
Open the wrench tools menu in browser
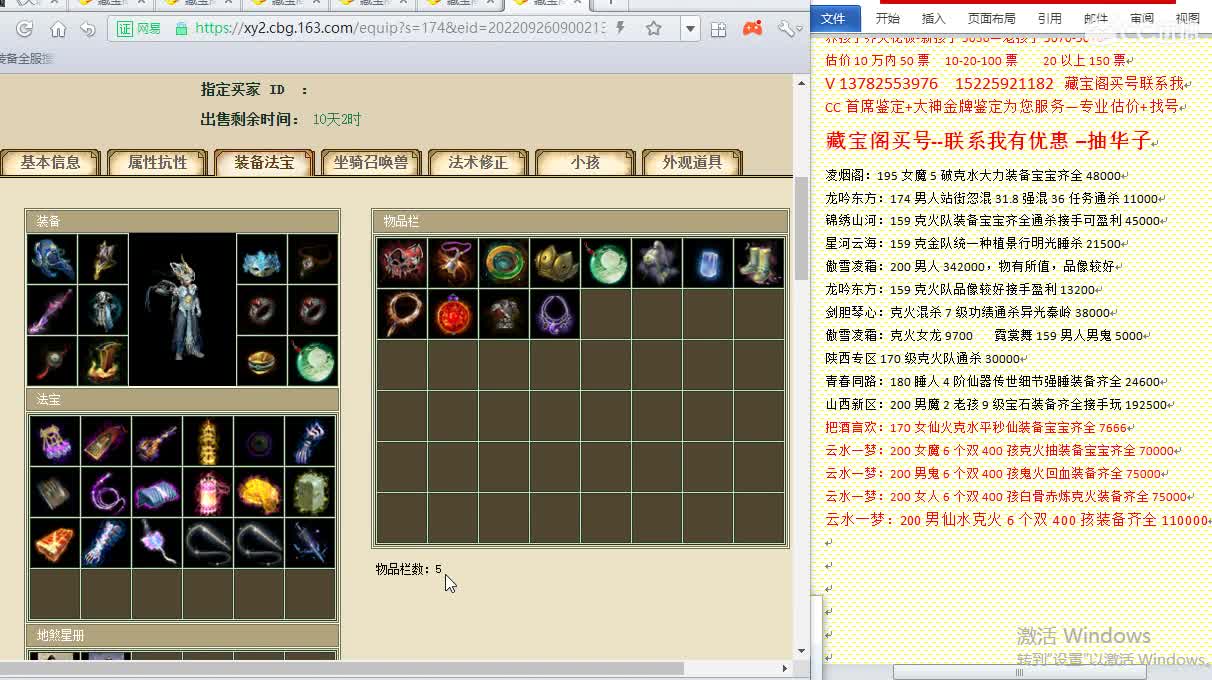[x=787, y=29]
